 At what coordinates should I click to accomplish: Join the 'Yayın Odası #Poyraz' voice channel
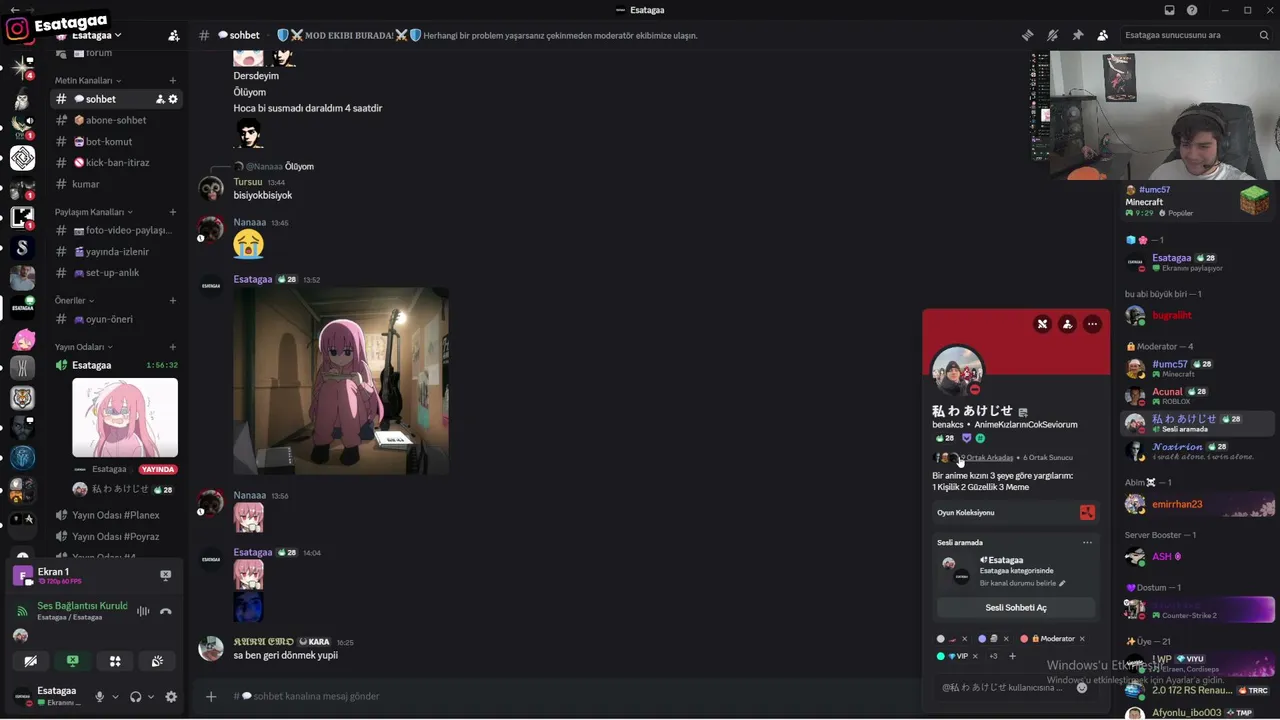116,536
